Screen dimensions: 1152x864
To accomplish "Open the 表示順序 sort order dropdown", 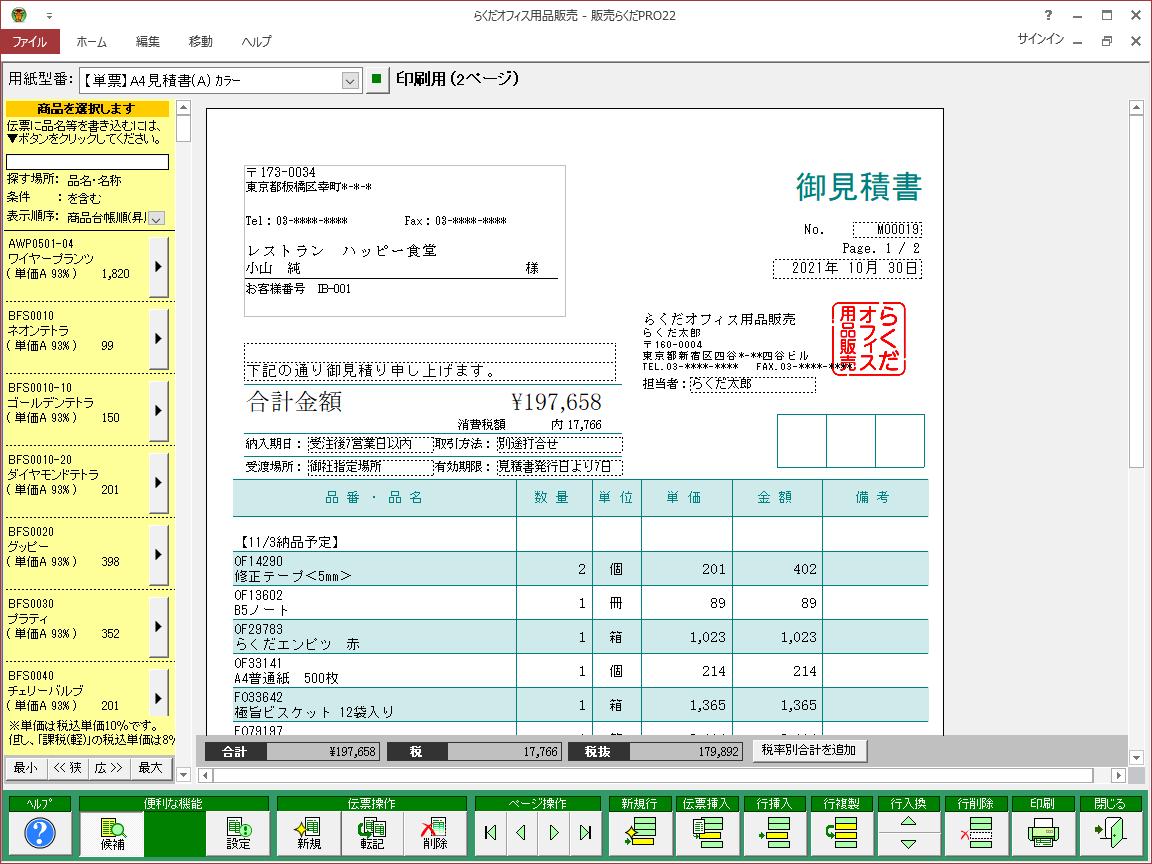I will click(x=156, y=218).
